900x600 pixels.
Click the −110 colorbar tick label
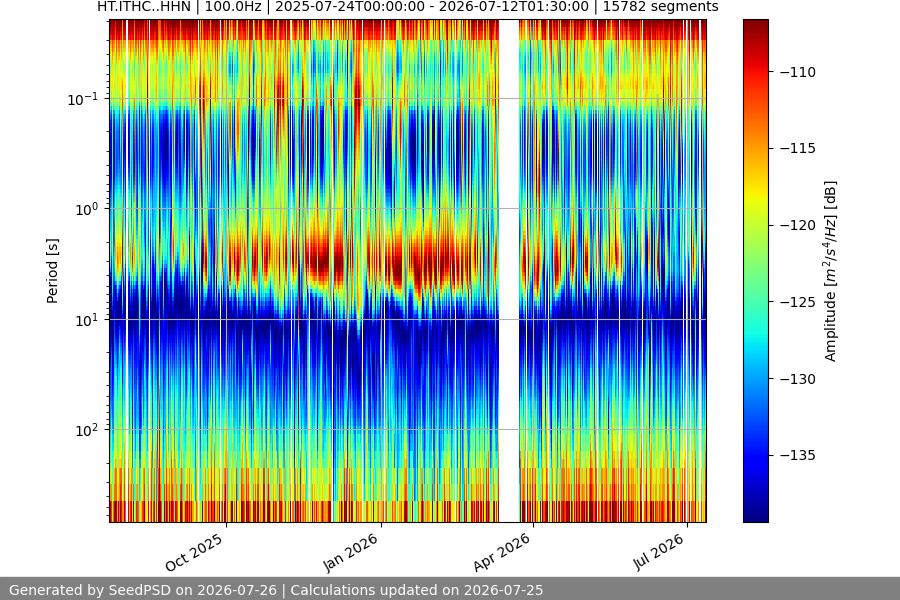tap(798, 72)
